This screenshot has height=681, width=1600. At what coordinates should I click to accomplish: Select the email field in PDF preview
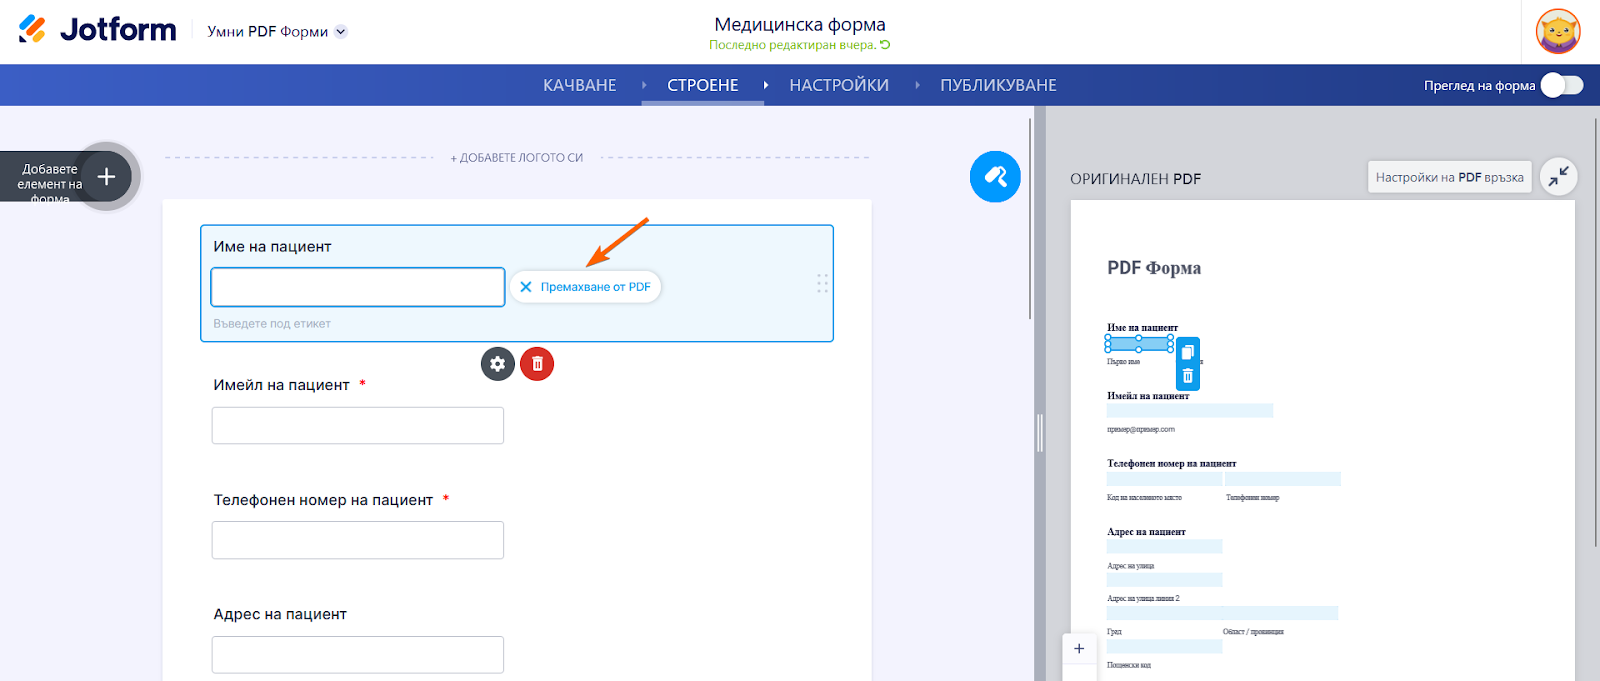pyautogui.click(x=1190, y=410)
